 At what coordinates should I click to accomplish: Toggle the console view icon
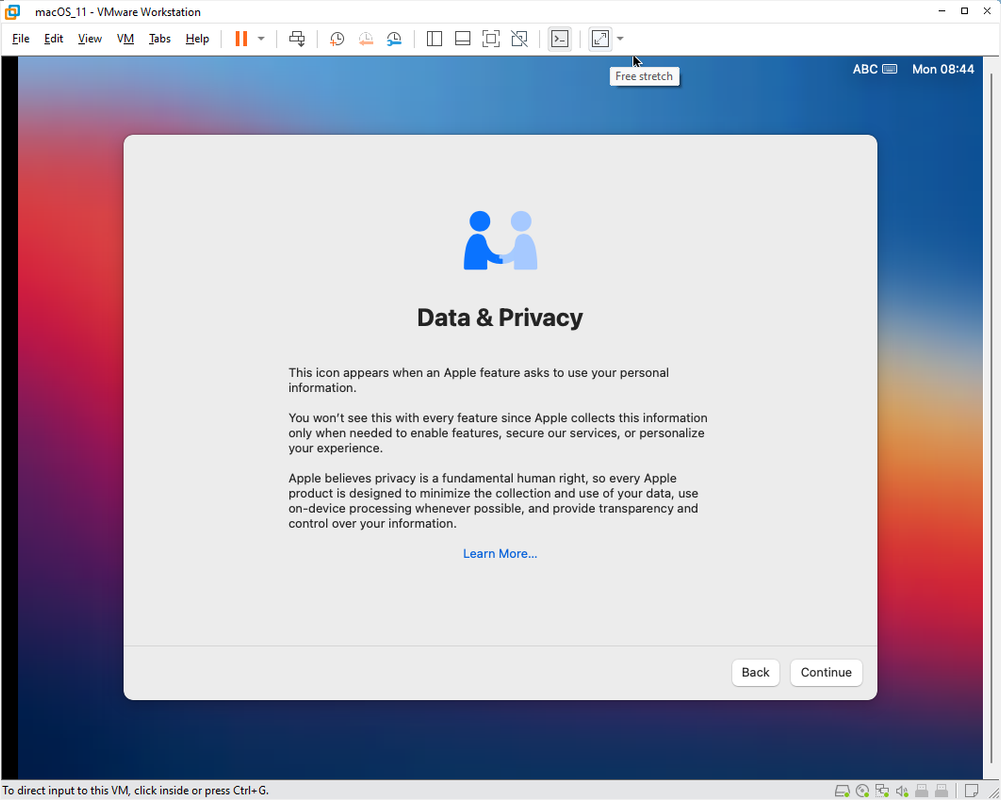560,39
